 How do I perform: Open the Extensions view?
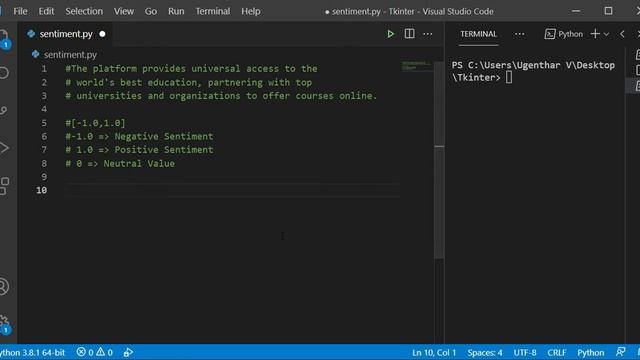coord(4,186)
